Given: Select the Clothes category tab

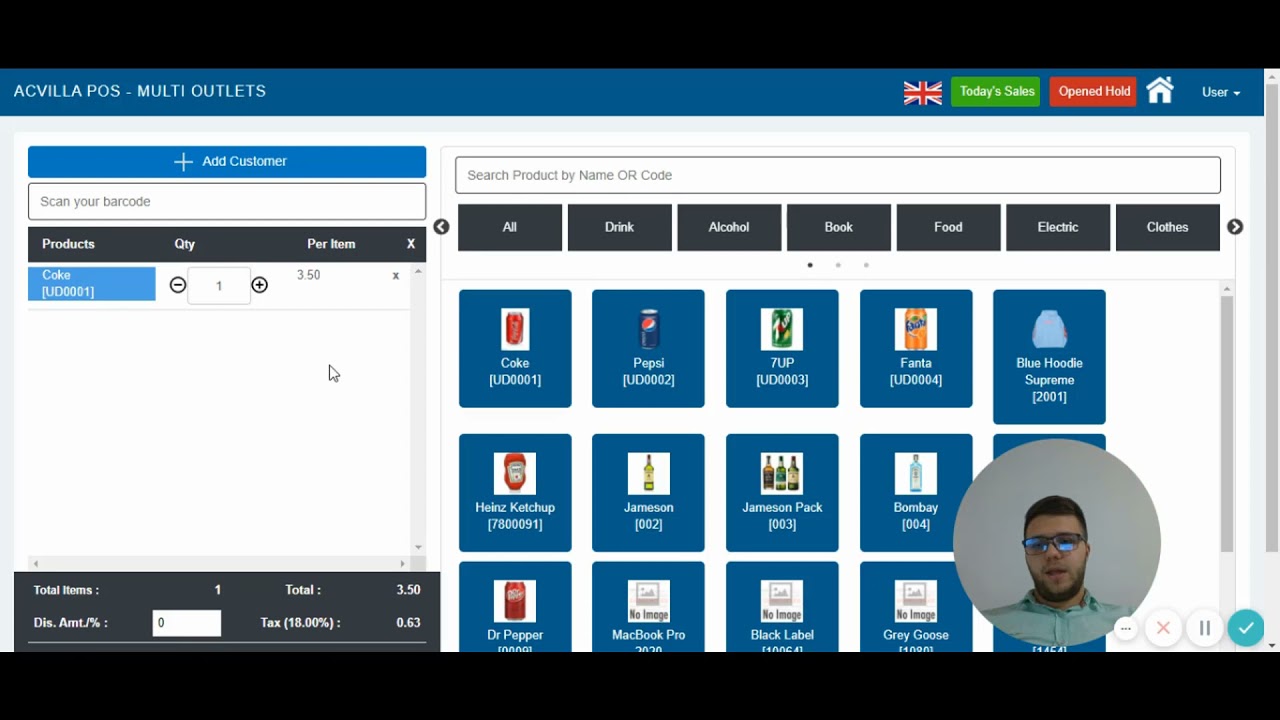Looking at the screenshot, I should (1168, 228).
